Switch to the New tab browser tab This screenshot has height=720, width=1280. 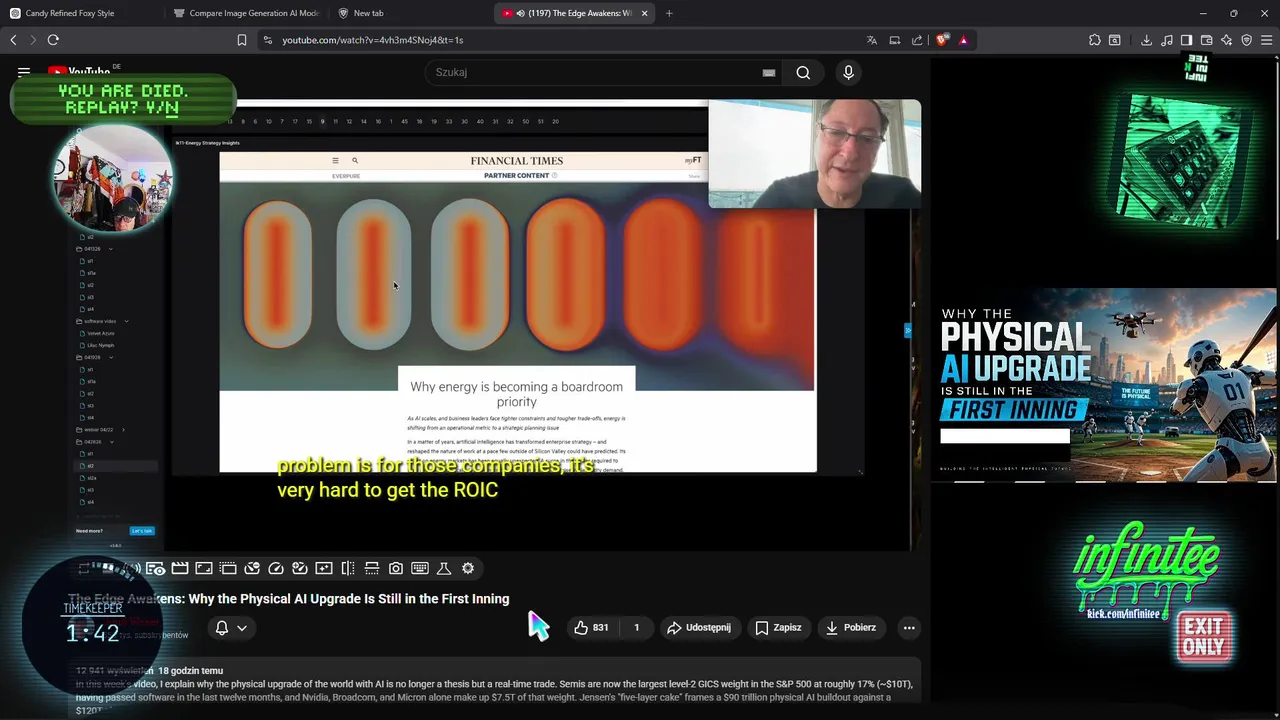(410, 13)
